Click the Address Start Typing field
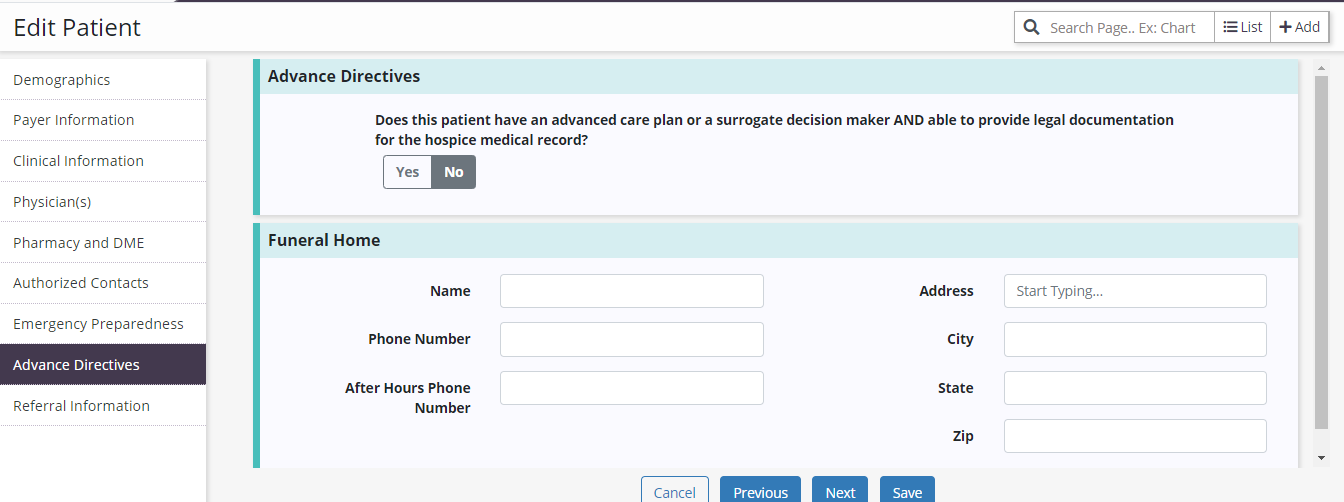The height and width of the screenshot is (502, 1344). (x=1135, y=291)
